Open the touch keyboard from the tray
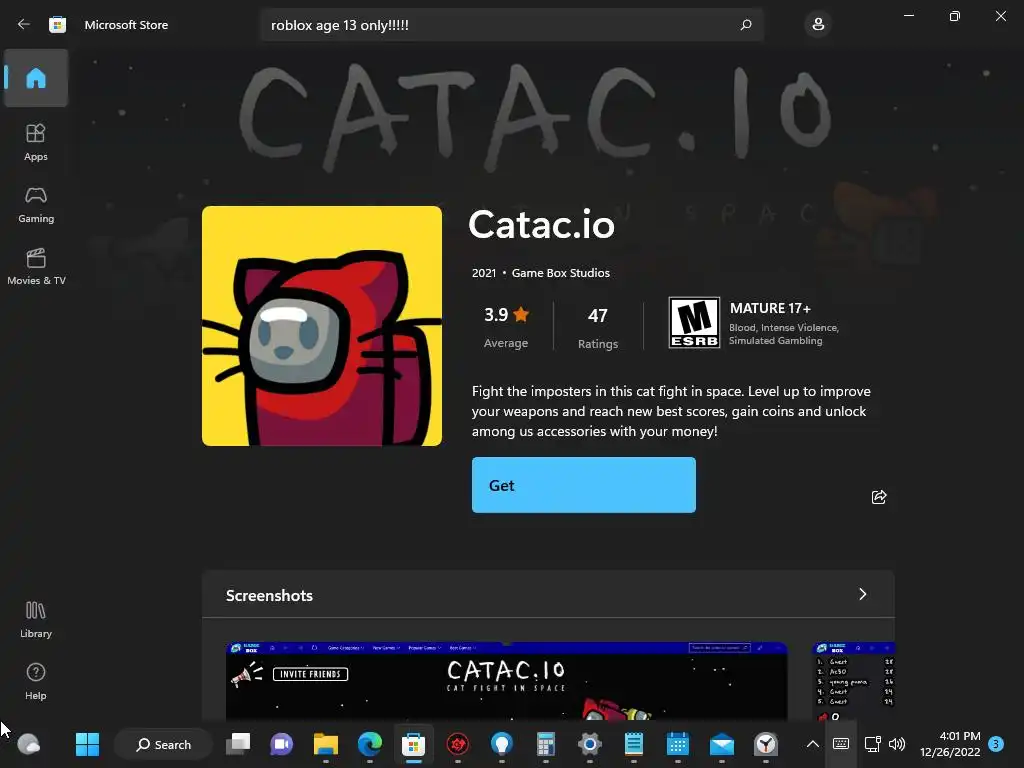This screenshot has width=1024, height=768. [x=840, y=744]
